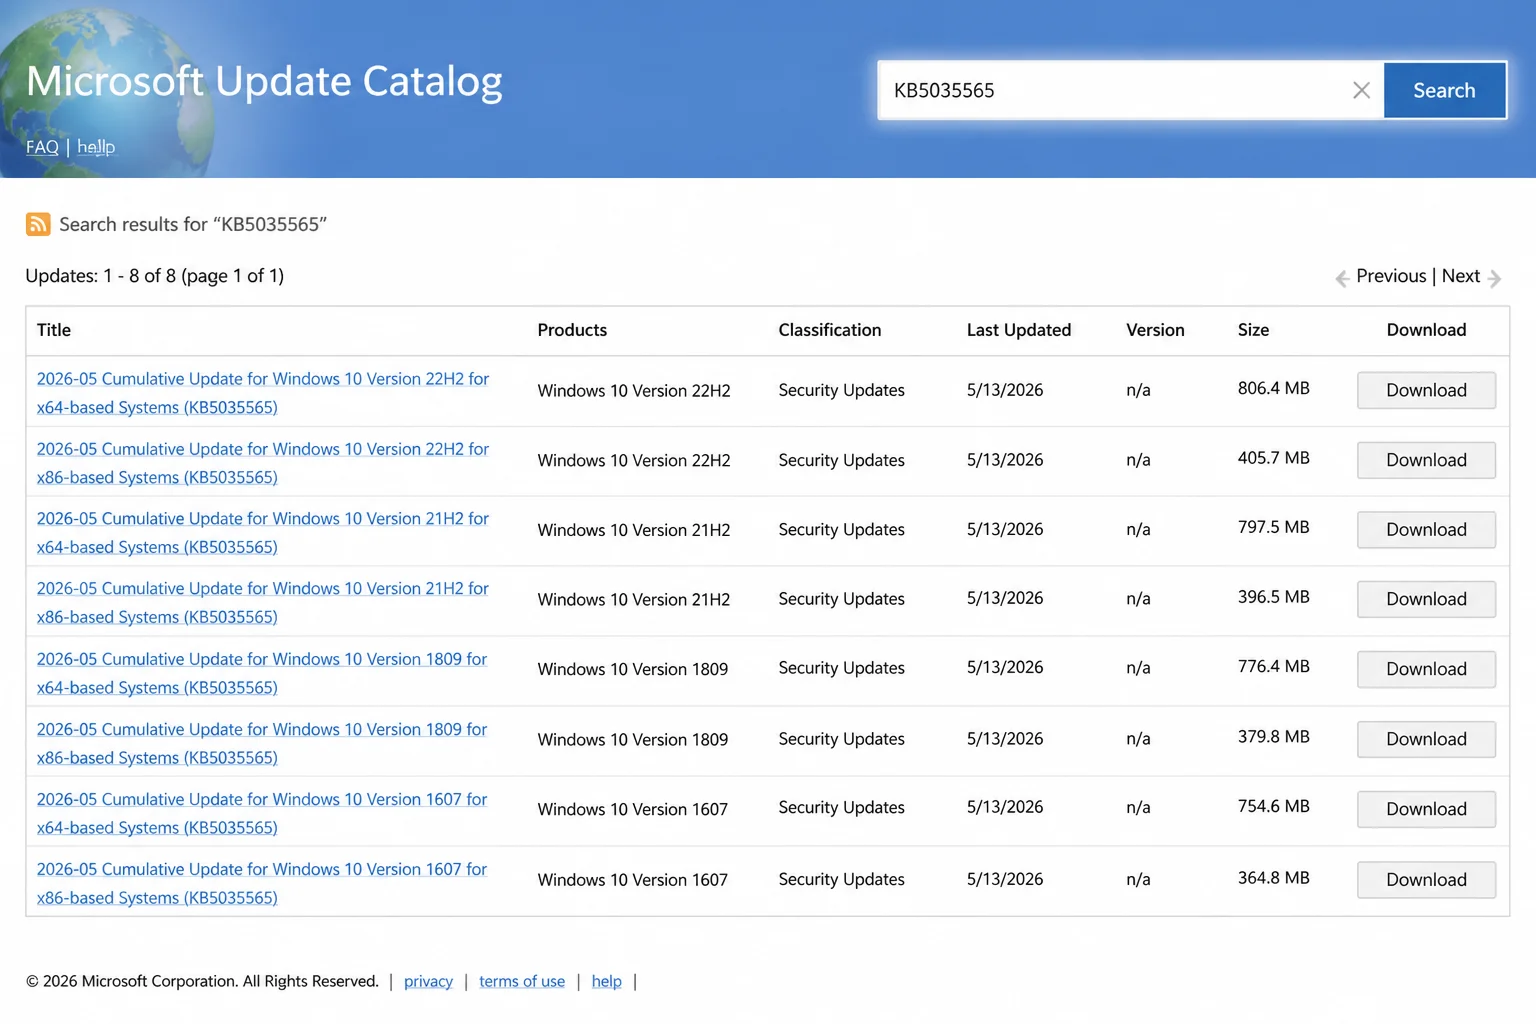The height and width of the screenshot is (1024, 1536).
Task: Download the 797.5 MB 21H2 x64 update
Action: (x=1426, y=530)
